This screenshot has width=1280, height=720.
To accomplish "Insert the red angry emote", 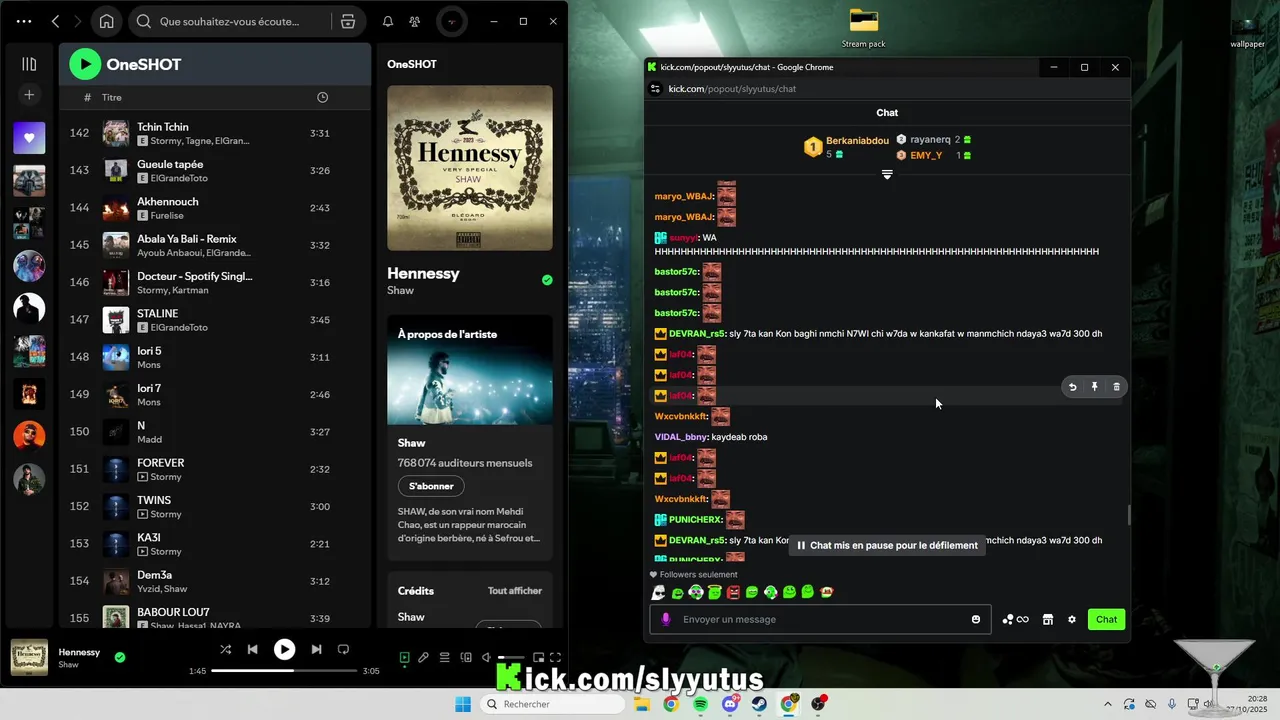I will [x=733, y=592].
